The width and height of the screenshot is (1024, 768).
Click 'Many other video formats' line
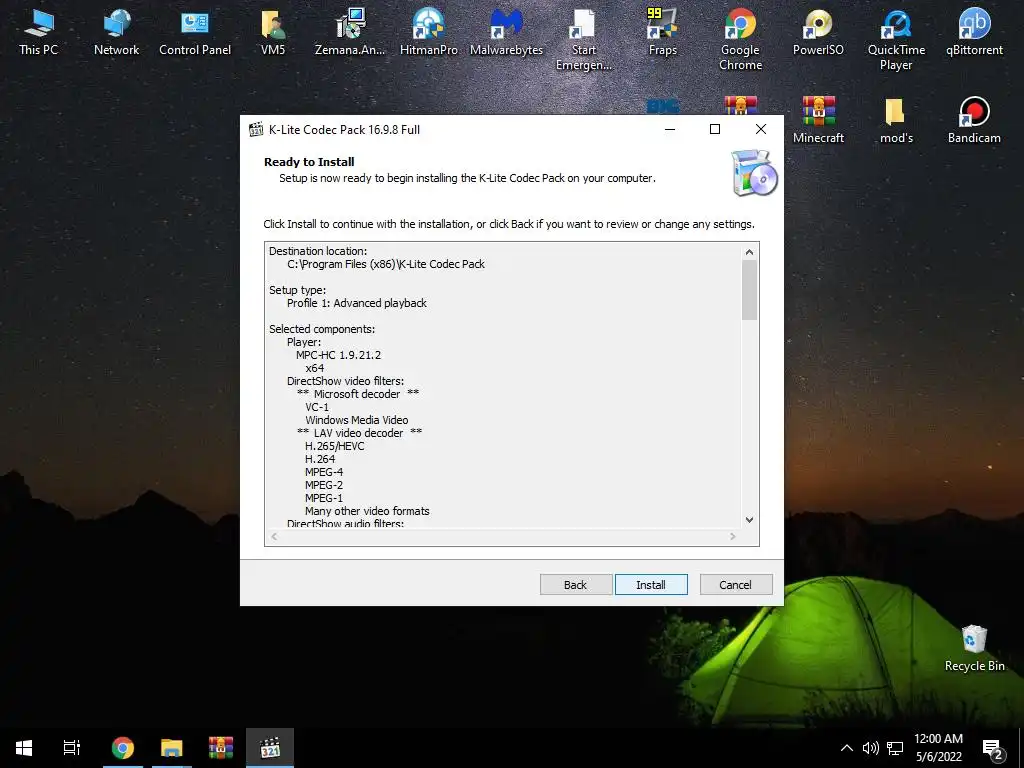pos(367,511)
